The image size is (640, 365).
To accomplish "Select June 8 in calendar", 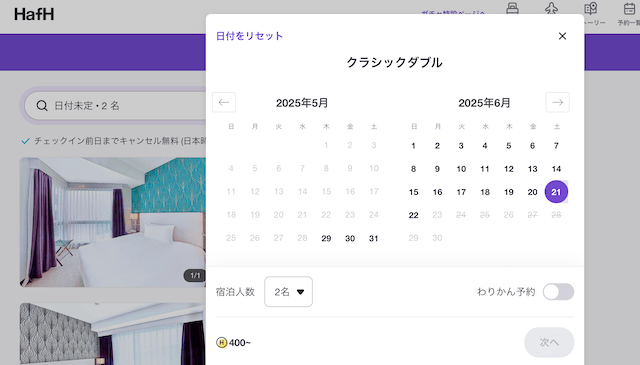I will pyautogui.click(x=413, y=169).
